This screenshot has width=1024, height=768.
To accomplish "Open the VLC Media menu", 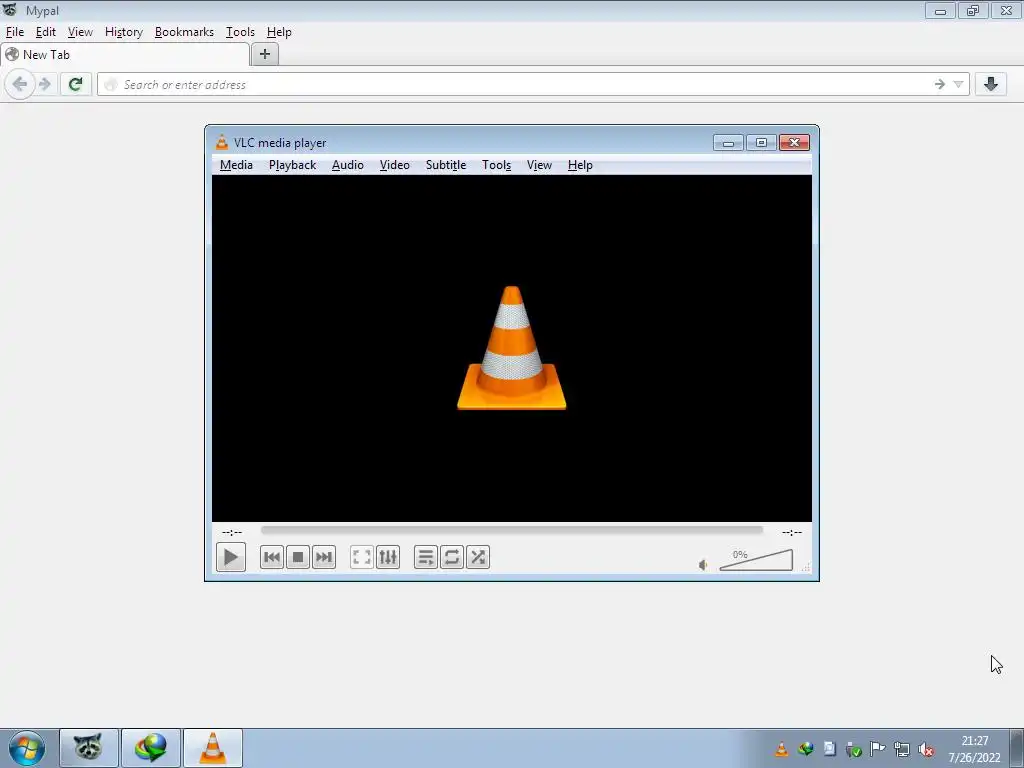I will (x=236, y=165).
